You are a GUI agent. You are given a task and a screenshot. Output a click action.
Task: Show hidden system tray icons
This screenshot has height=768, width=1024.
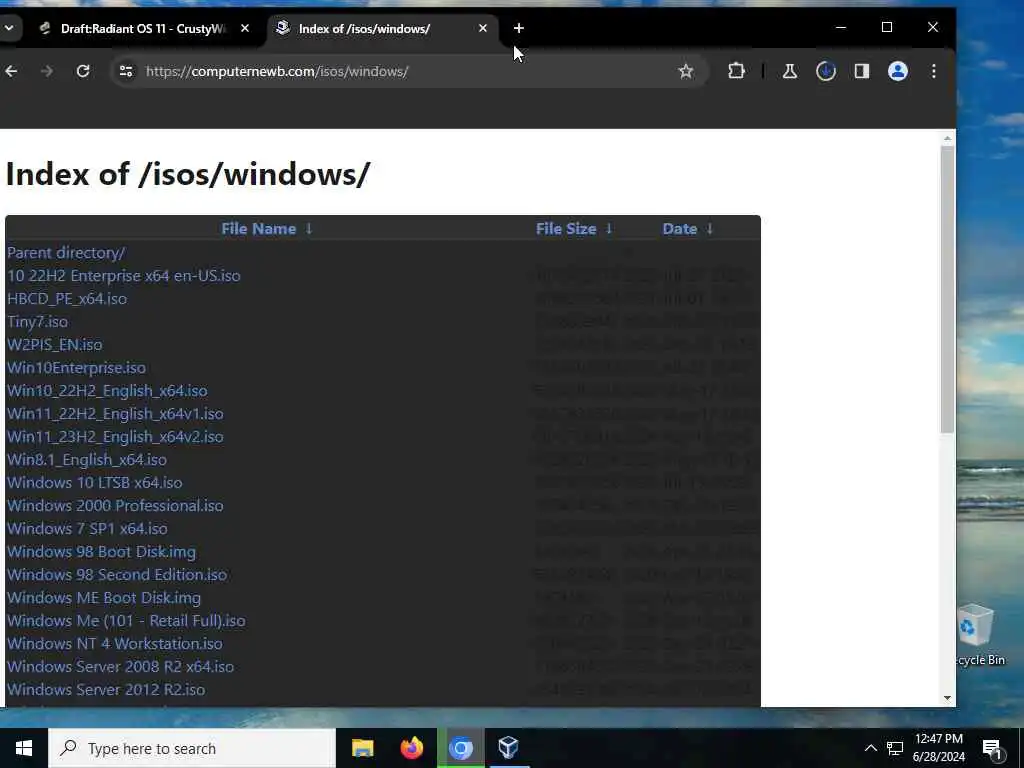[871, 748]
